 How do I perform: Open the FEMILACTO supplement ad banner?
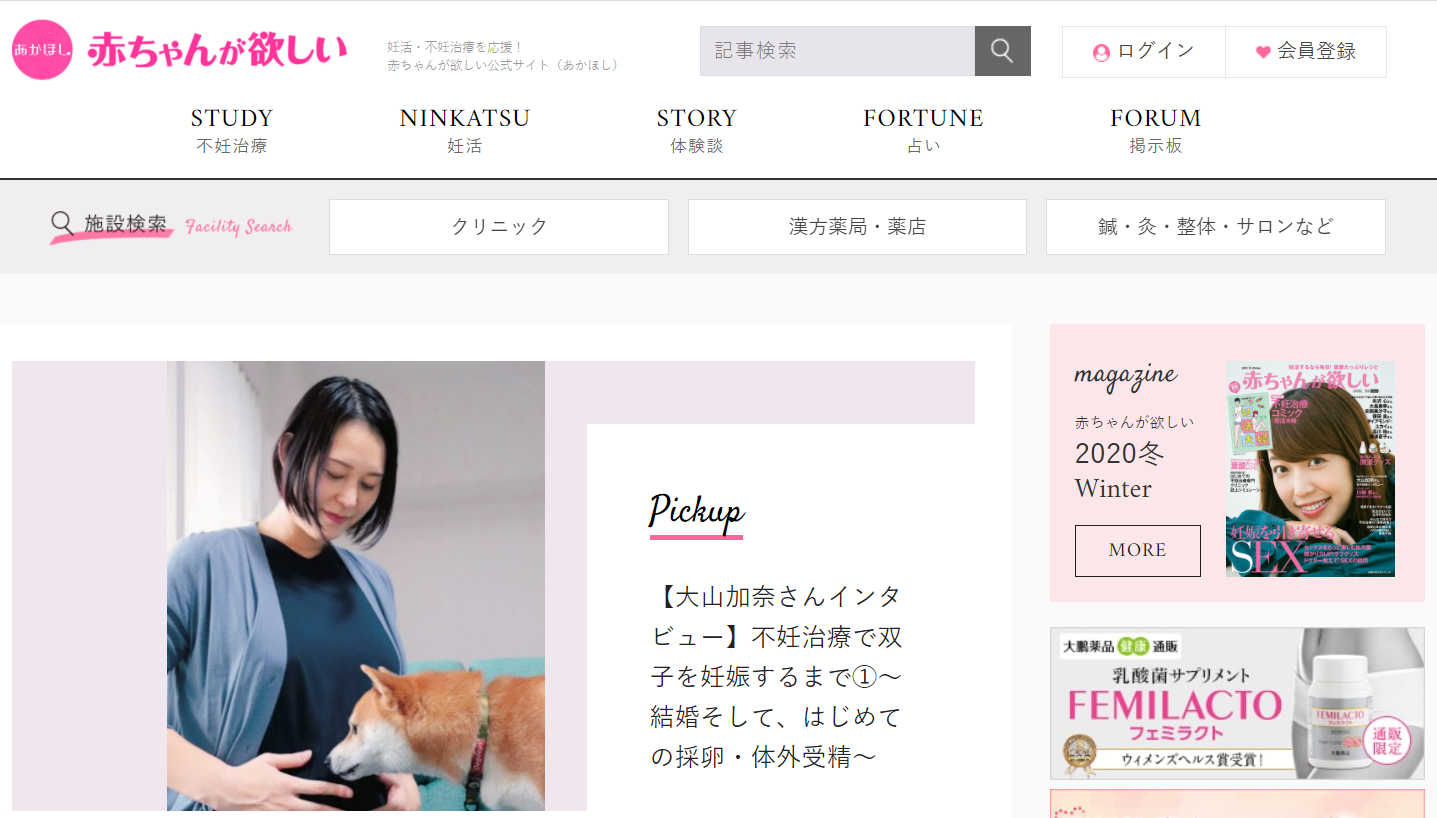point(1237,704)
